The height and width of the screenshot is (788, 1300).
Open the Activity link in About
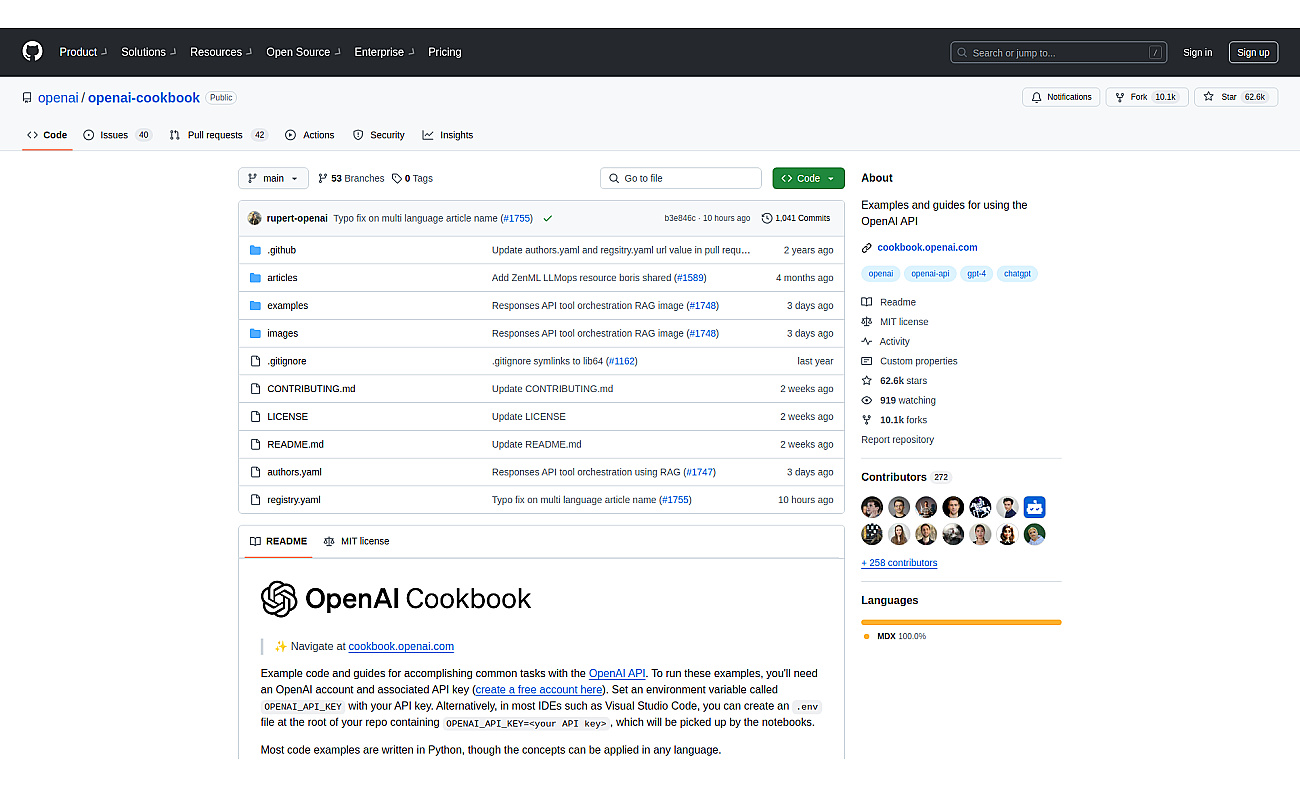coord(894,342)
